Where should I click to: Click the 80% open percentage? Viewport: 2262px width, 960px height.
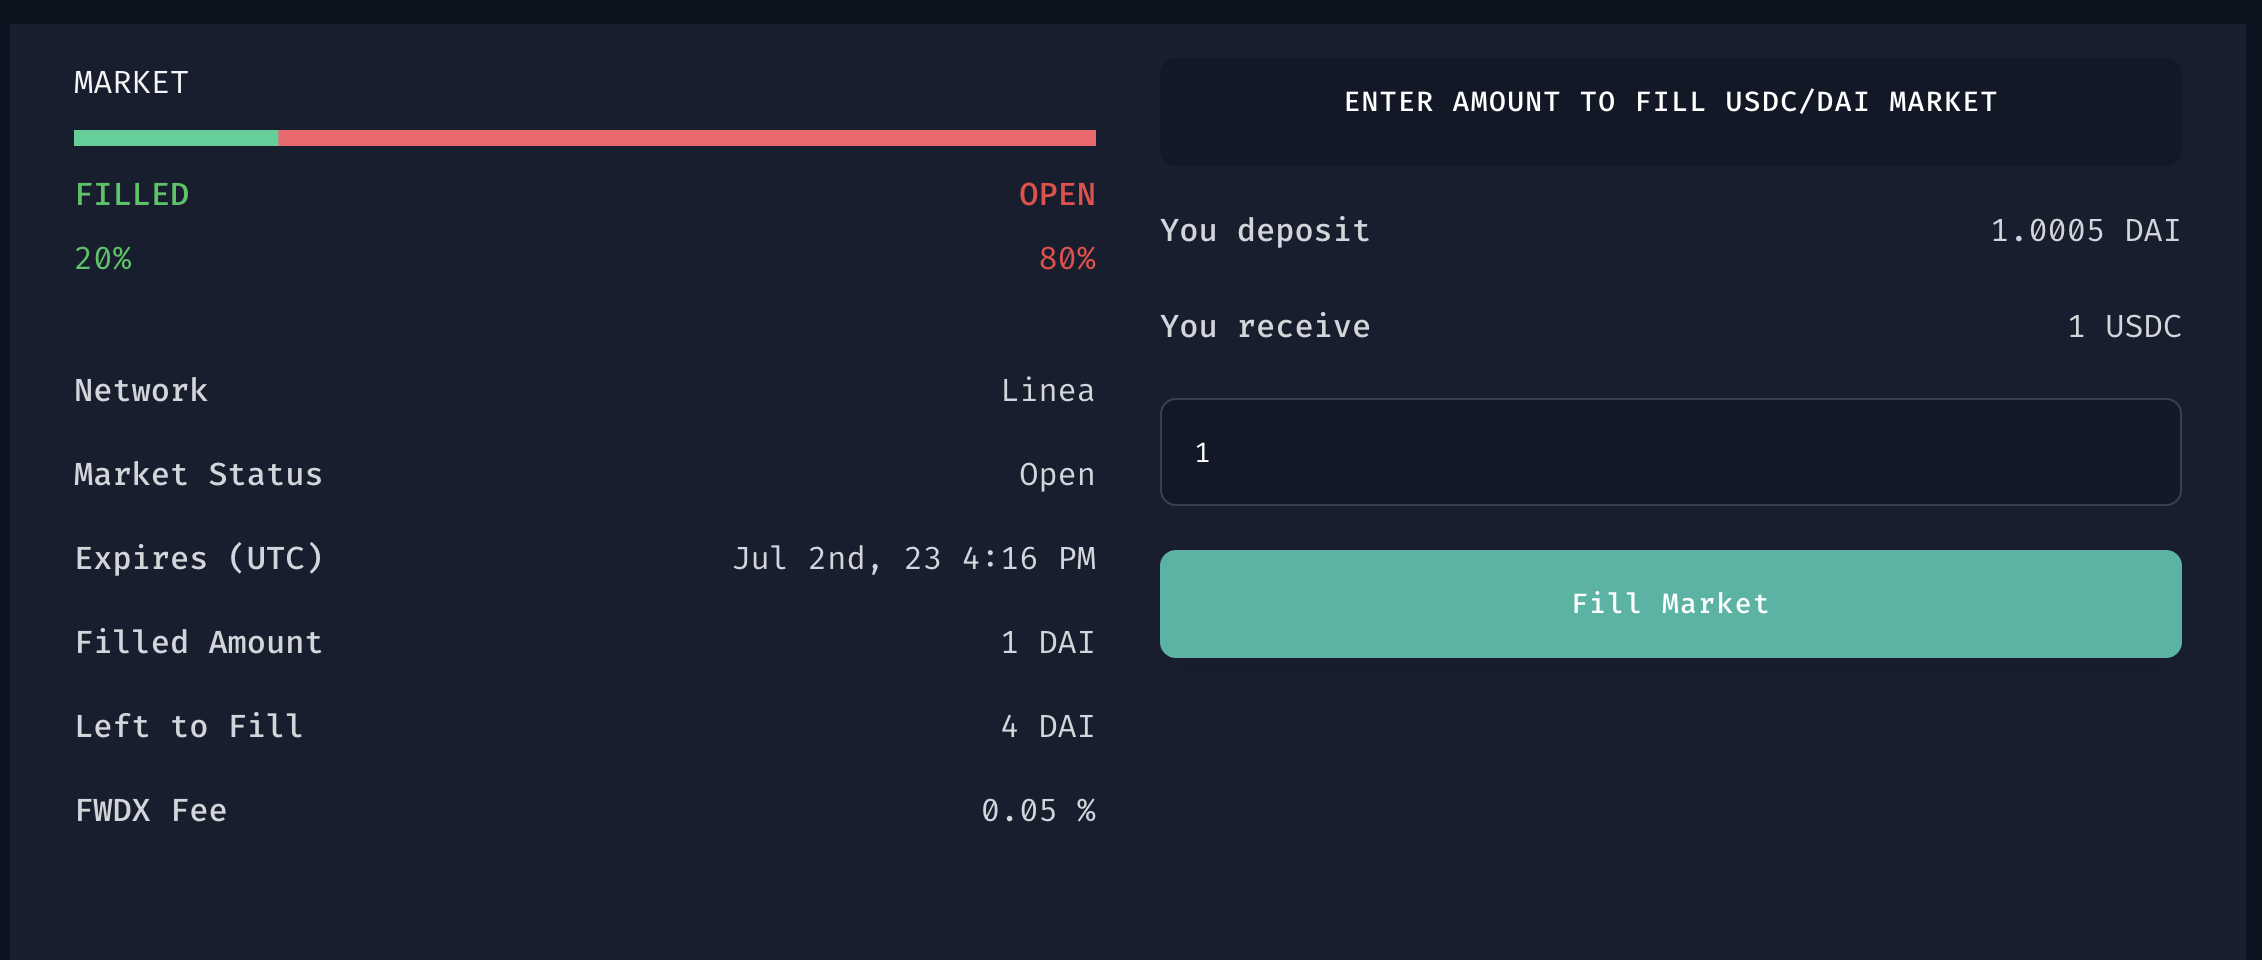pyautogui.click(x=1067, y=259)
